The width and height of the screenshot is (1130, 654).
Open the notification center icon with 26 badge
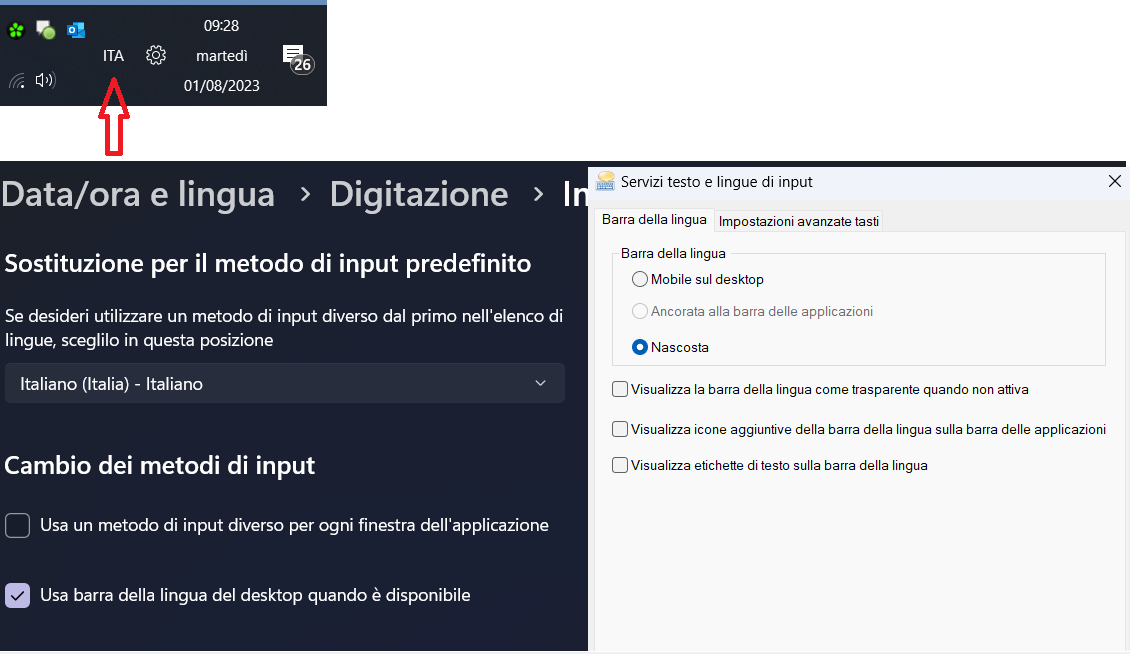[x=297, y=59]
